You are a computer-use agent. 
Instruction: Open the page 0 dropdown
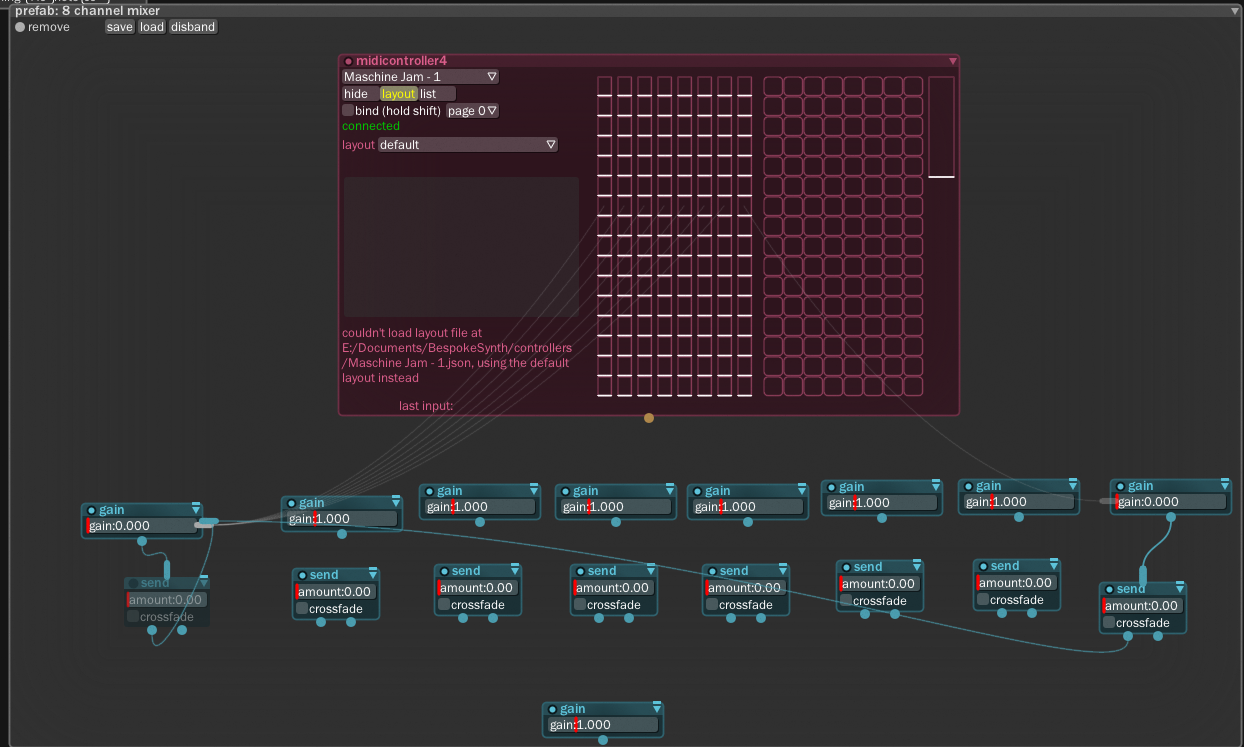coord(471,110)
